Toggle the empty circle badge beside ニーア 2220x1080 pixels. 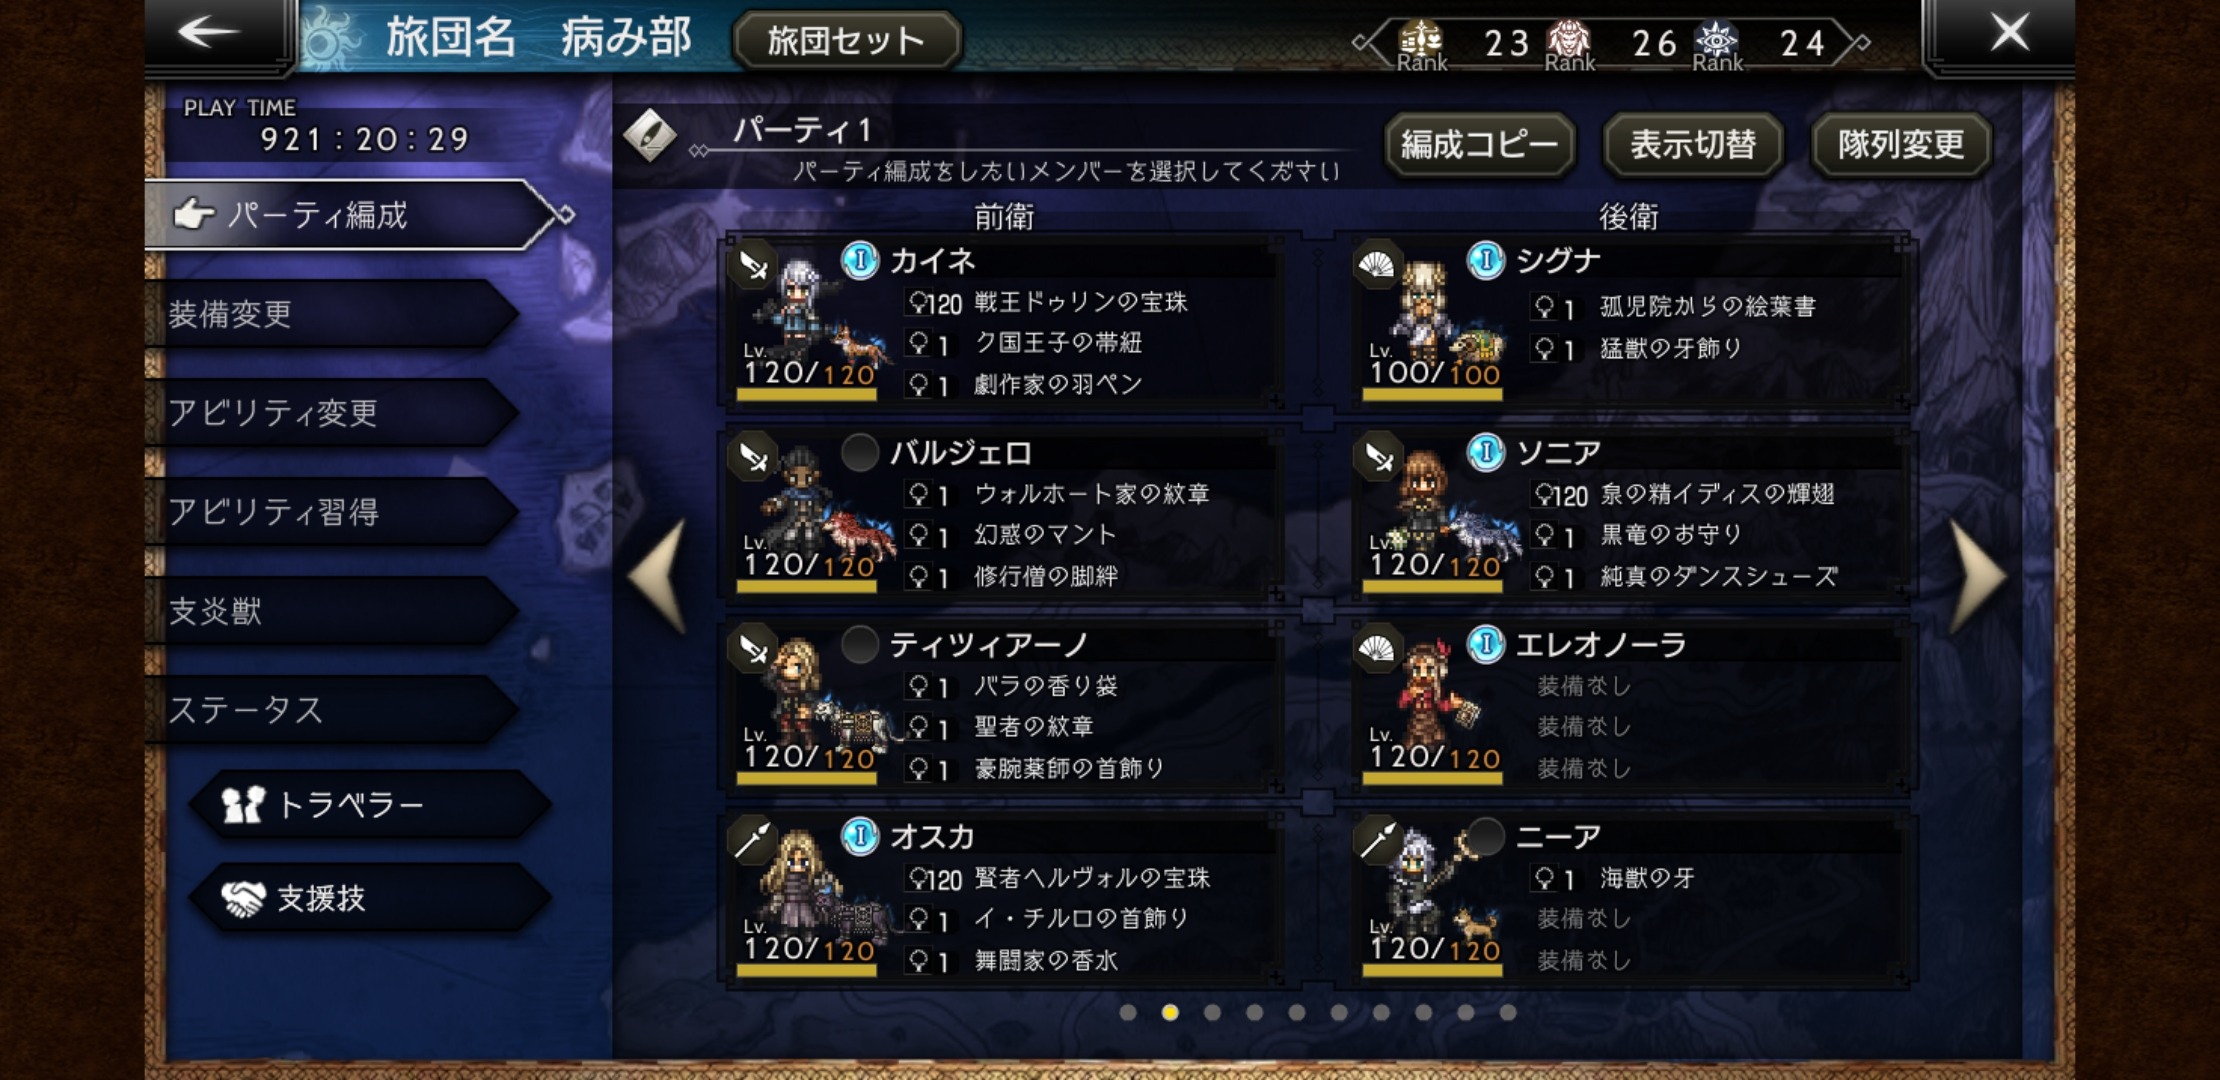click(x=1486, y=837)
